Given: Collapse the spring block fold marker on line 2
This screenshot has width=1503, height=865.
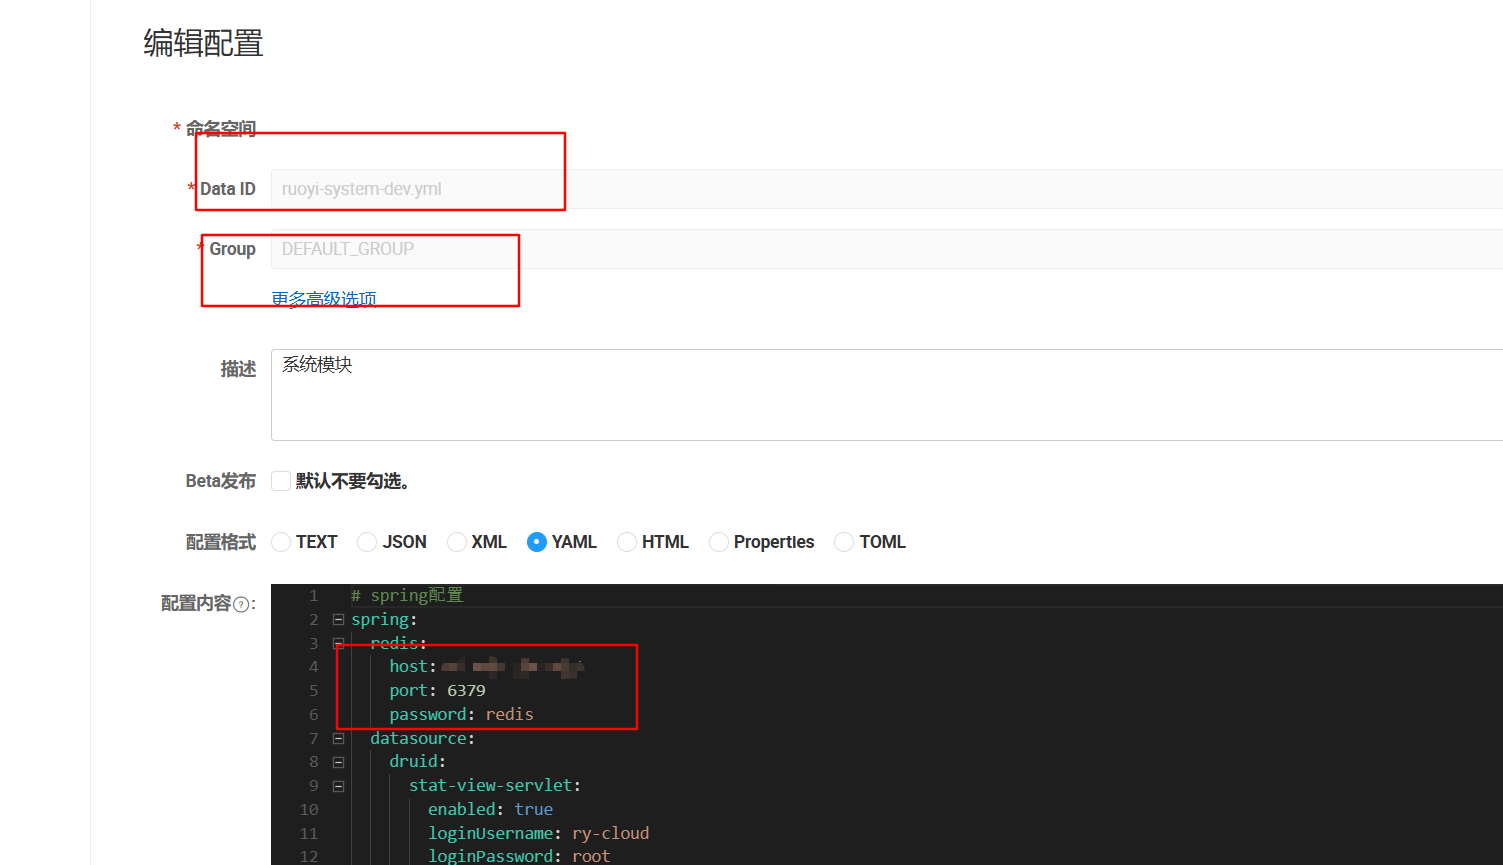Looking at the screenshot, I should pos(338,619).
